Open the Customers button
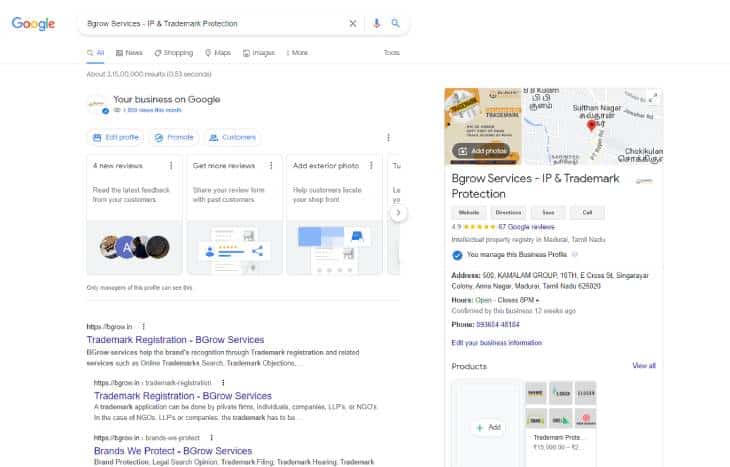The width and height of the screenshot is (730, 467). click(x=232, y=137)
